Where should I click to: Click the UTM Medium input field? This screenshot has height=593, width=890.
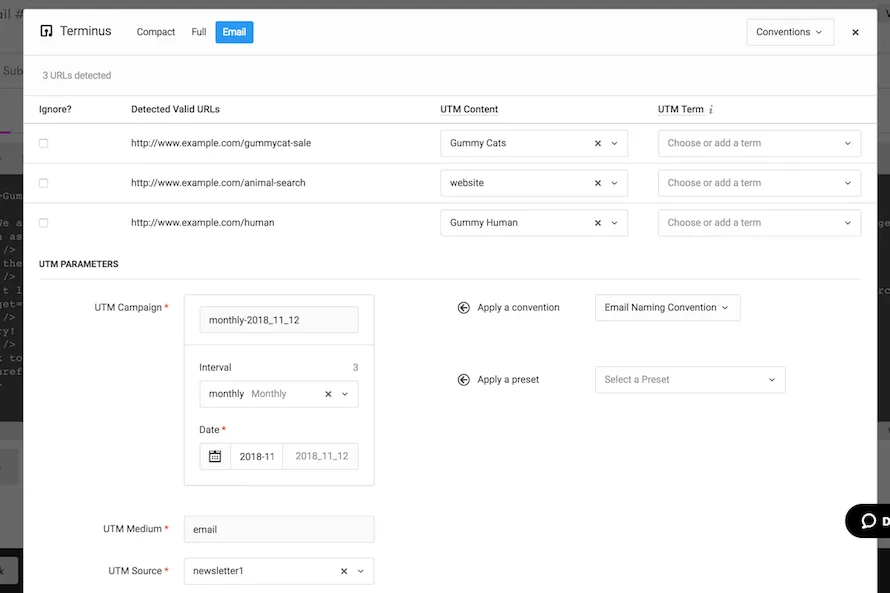pos(278,528)
